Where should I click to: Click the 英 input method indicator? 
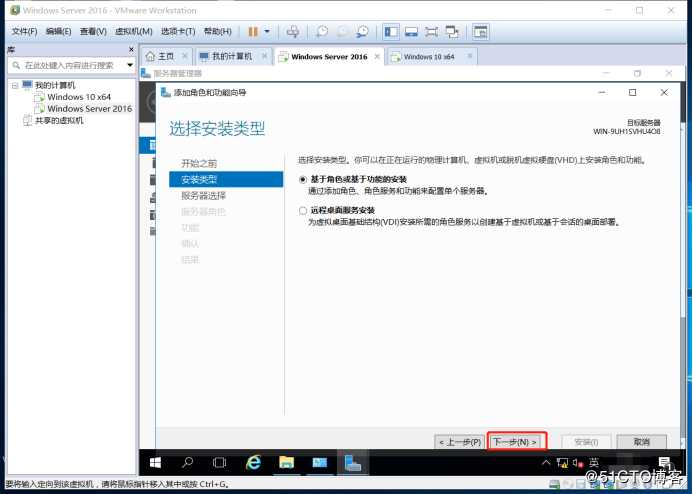point(594,463)
